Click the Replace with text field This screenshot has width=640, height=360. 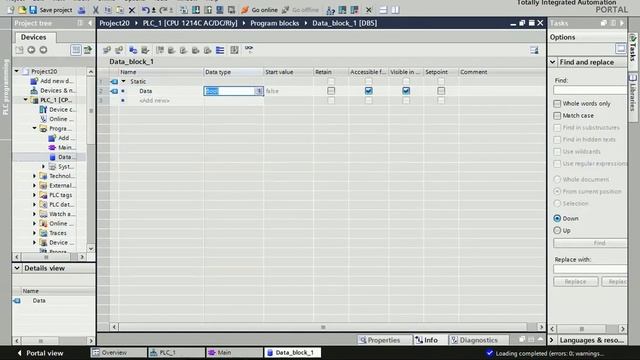point(590,269)
